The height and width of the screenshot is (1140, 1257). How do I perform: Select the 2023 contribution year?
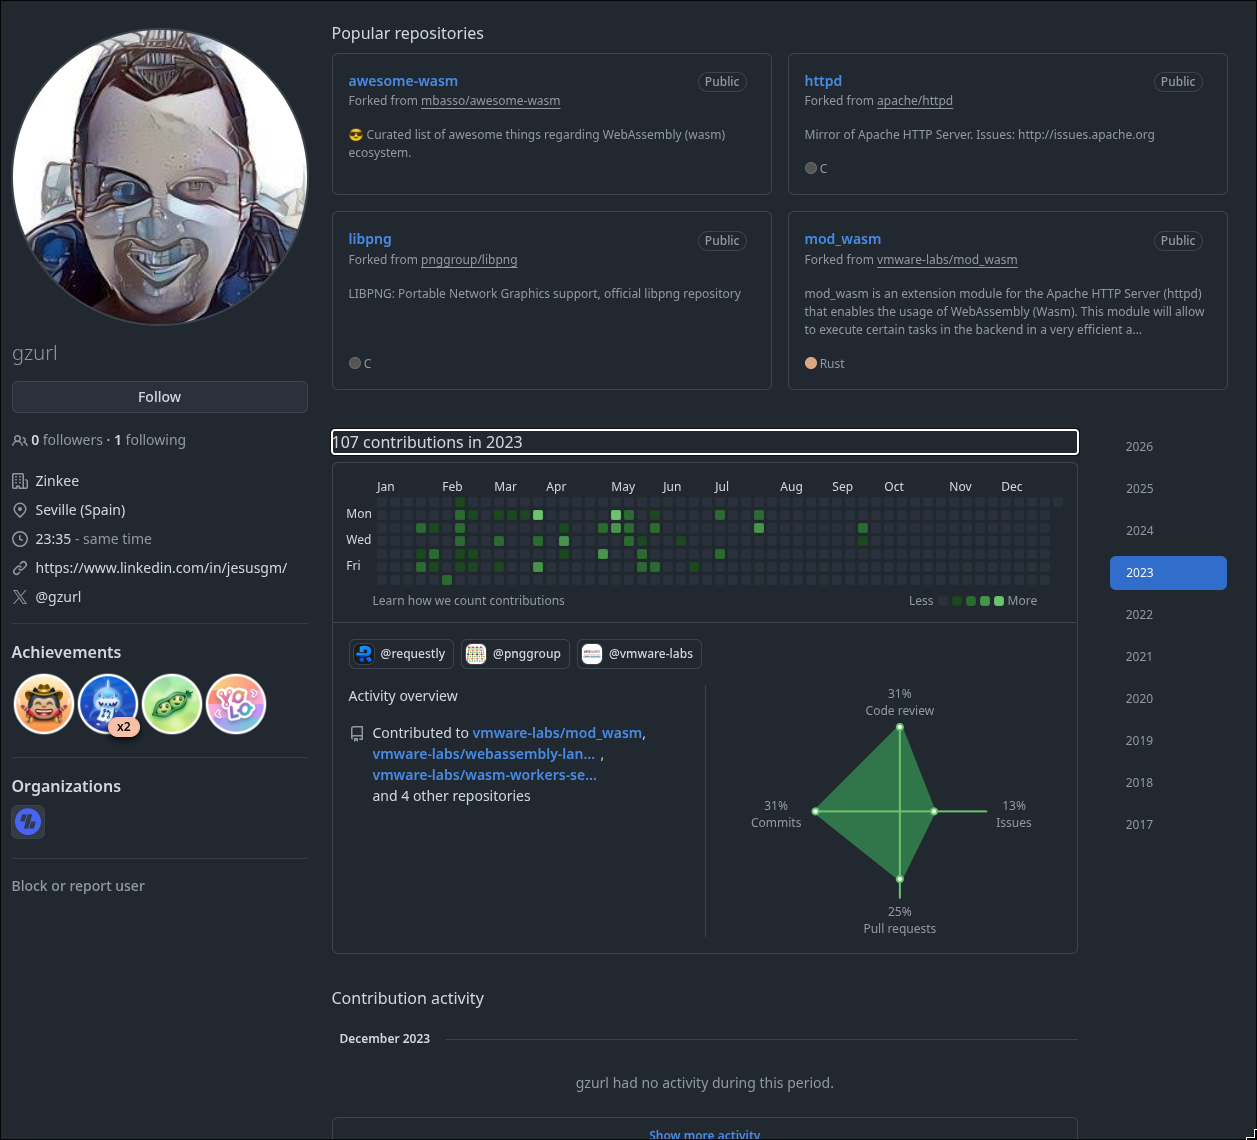[1168, 573]
